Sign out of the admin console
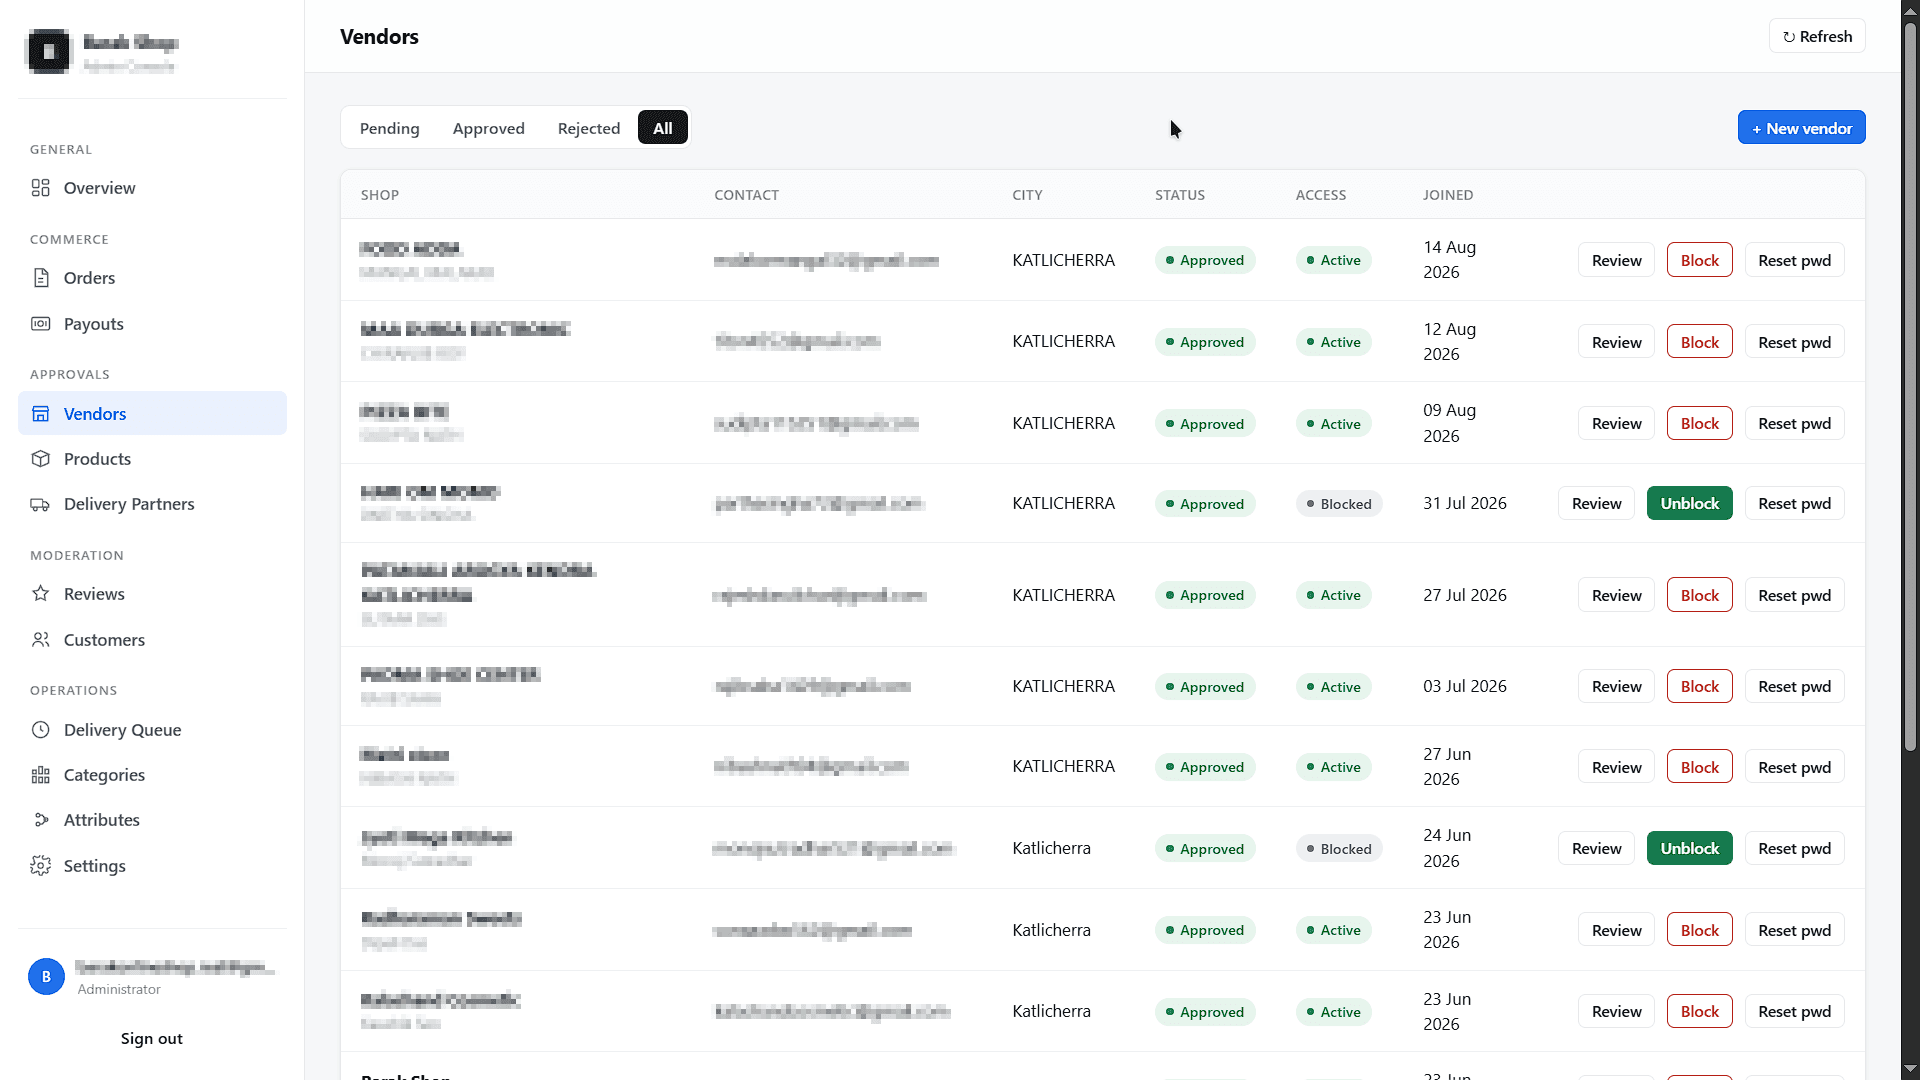Image resolution: width=1920 pixels, height=1080 pixels. coord(152,1039)
